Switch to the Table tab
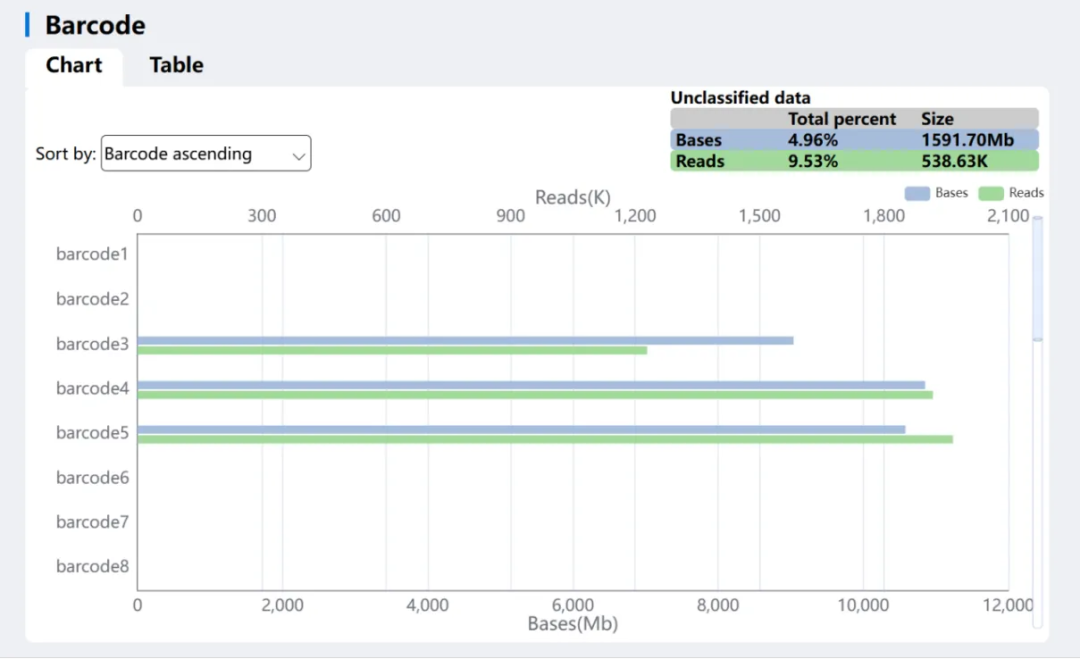The width and height of the screenshot is (1080, 659). coord(176,65)
